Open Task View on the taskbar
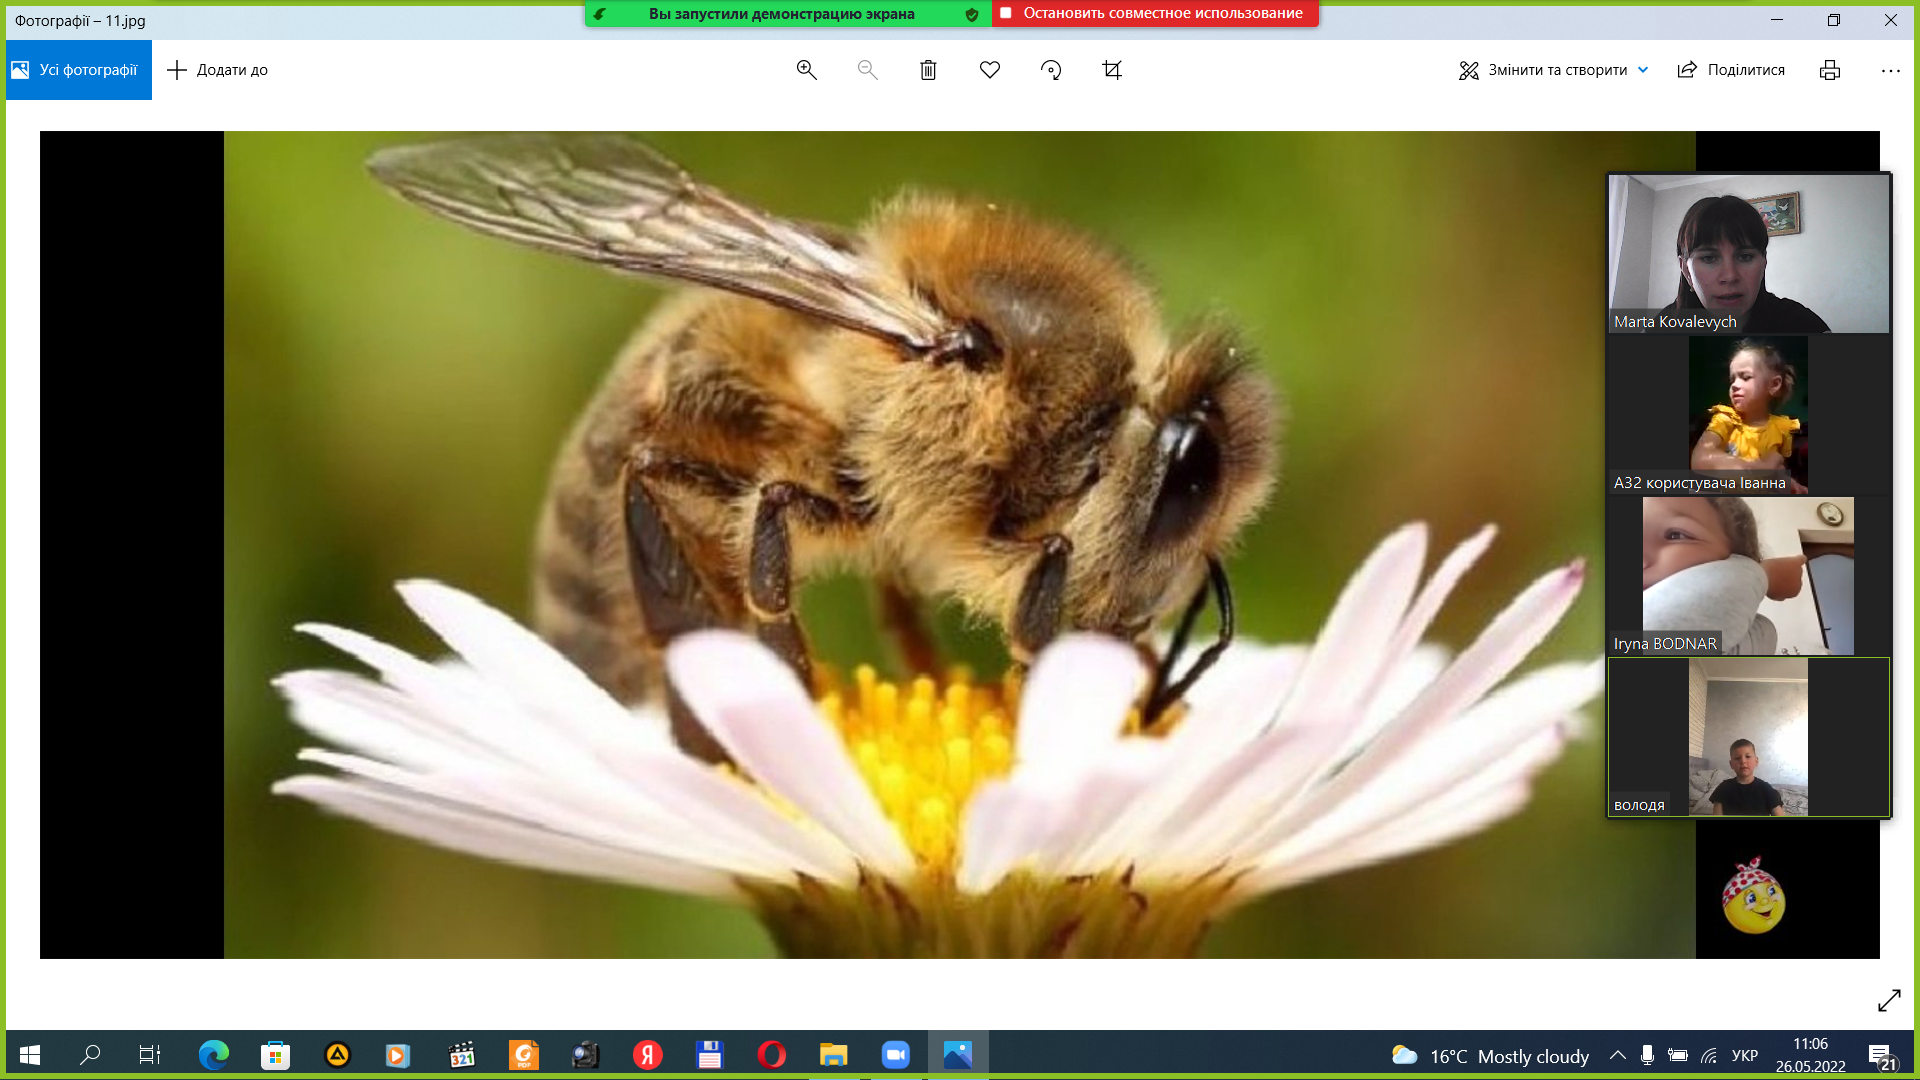Image resolution: width=1920 pixels, height=1080 pixels. 150,1055
